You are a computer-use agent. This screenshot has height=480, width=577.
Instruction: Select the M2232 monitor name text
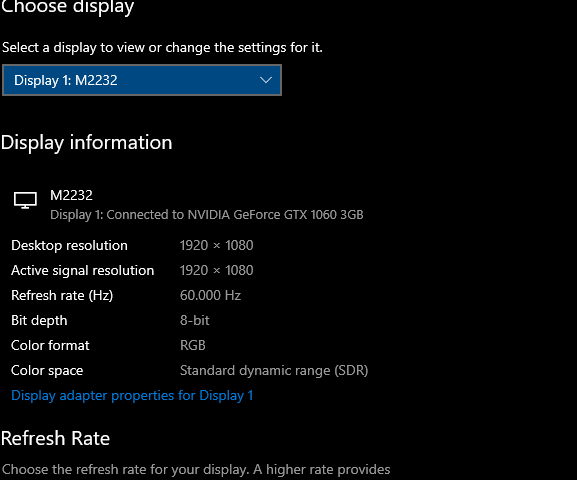click(x=71, y=195)
